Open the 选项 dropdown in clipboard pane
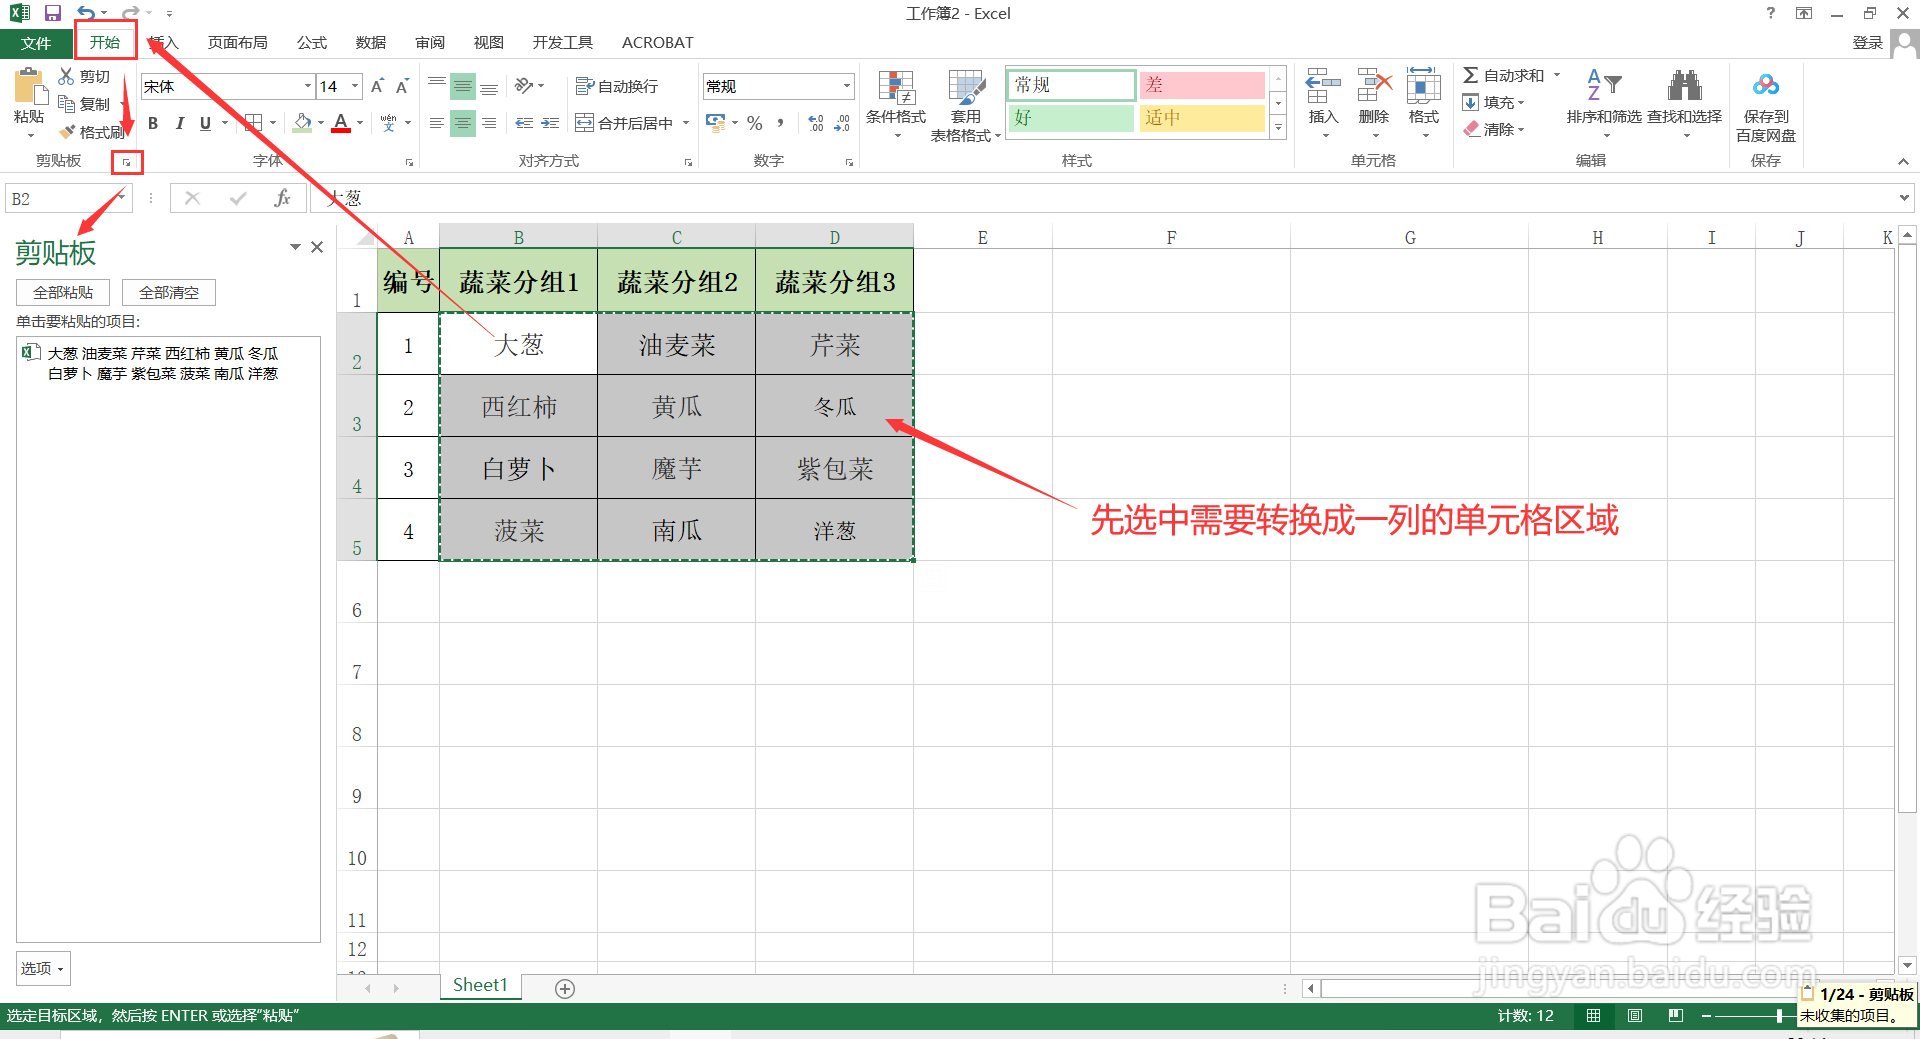 point(41,968)
